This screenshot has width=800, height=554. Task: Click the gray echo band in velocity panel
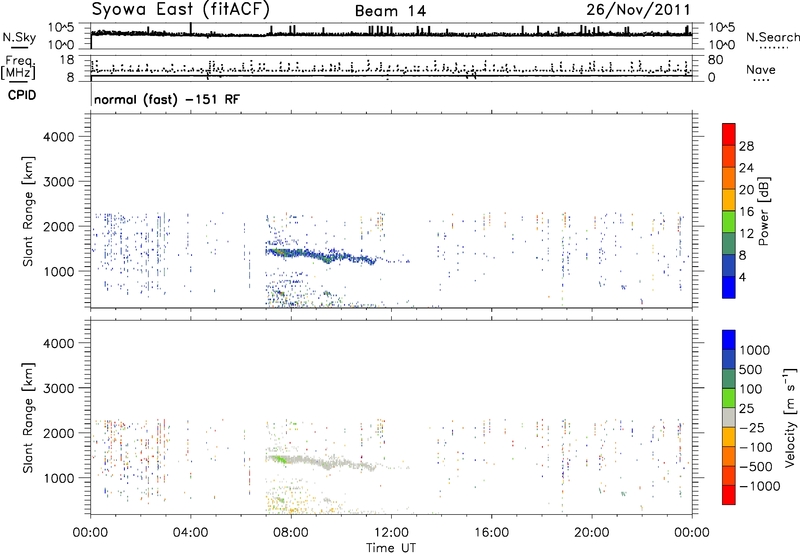[x=322, y=463]
